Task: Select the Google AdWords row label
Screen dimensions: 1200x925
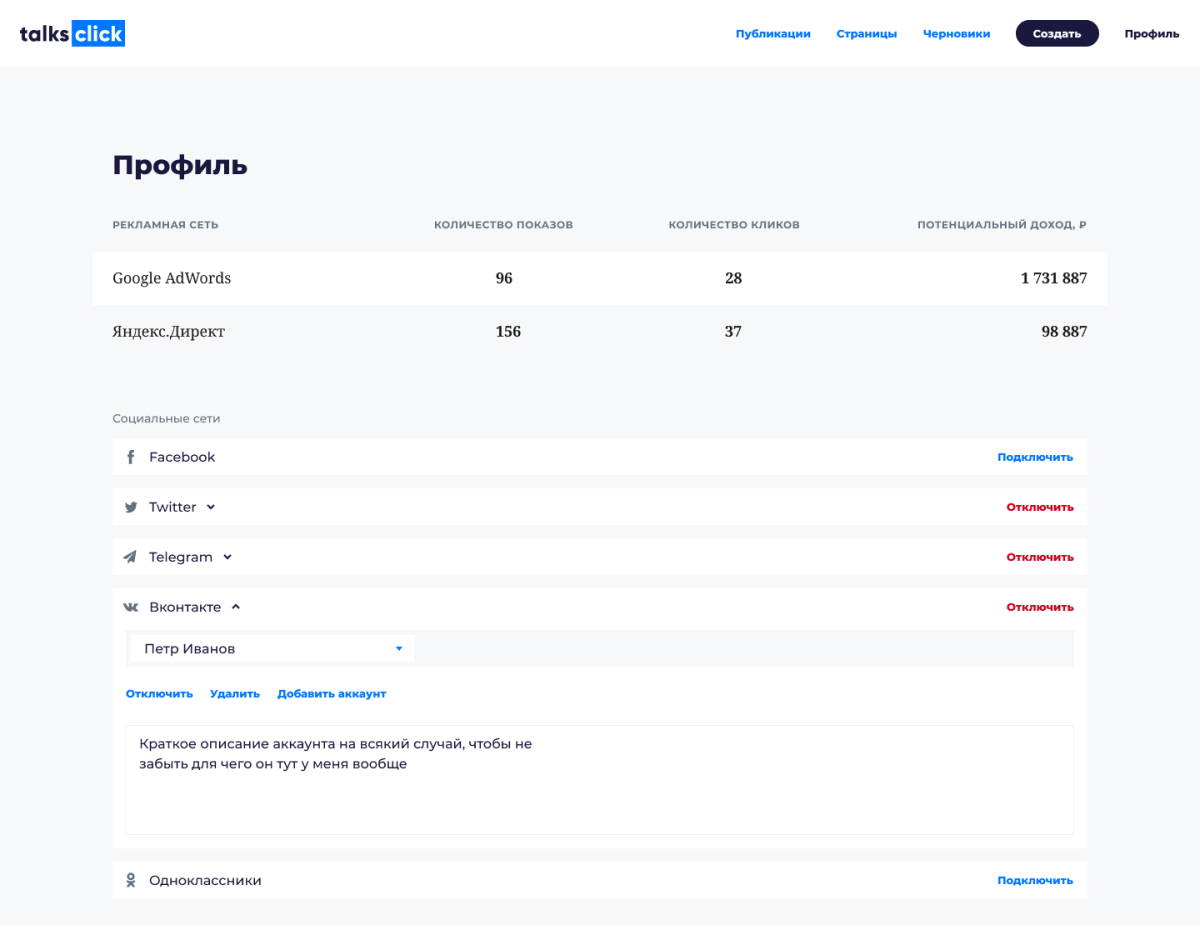Action: point(172,278)
